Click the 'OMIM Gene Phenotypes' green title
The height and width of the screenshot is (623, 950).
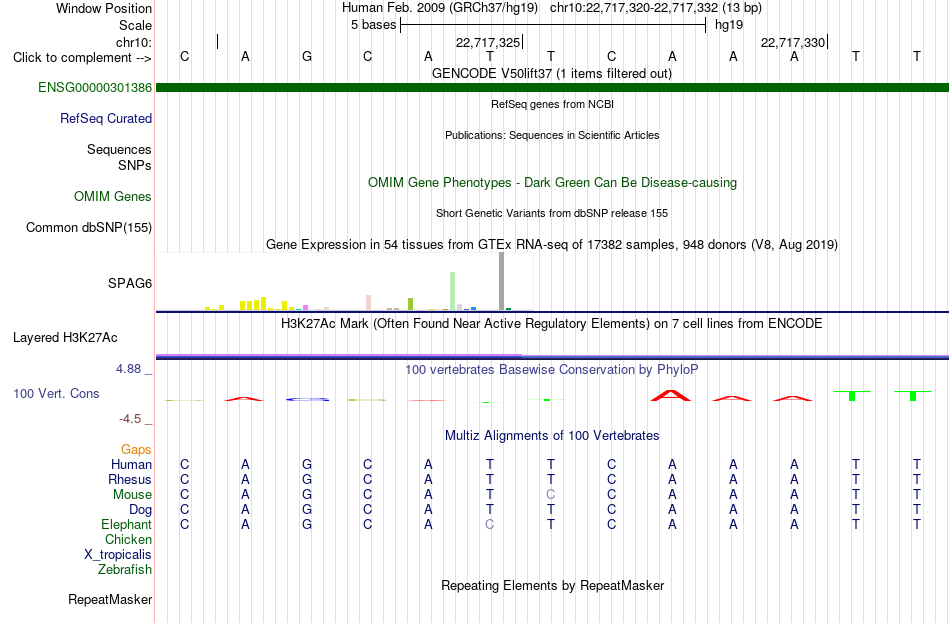(552, 182)
